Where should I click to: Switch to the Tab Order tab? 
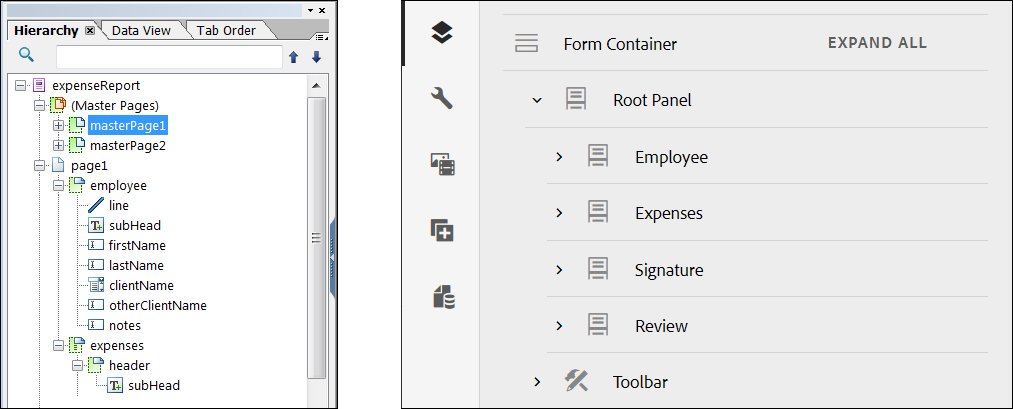pos(226,30)
